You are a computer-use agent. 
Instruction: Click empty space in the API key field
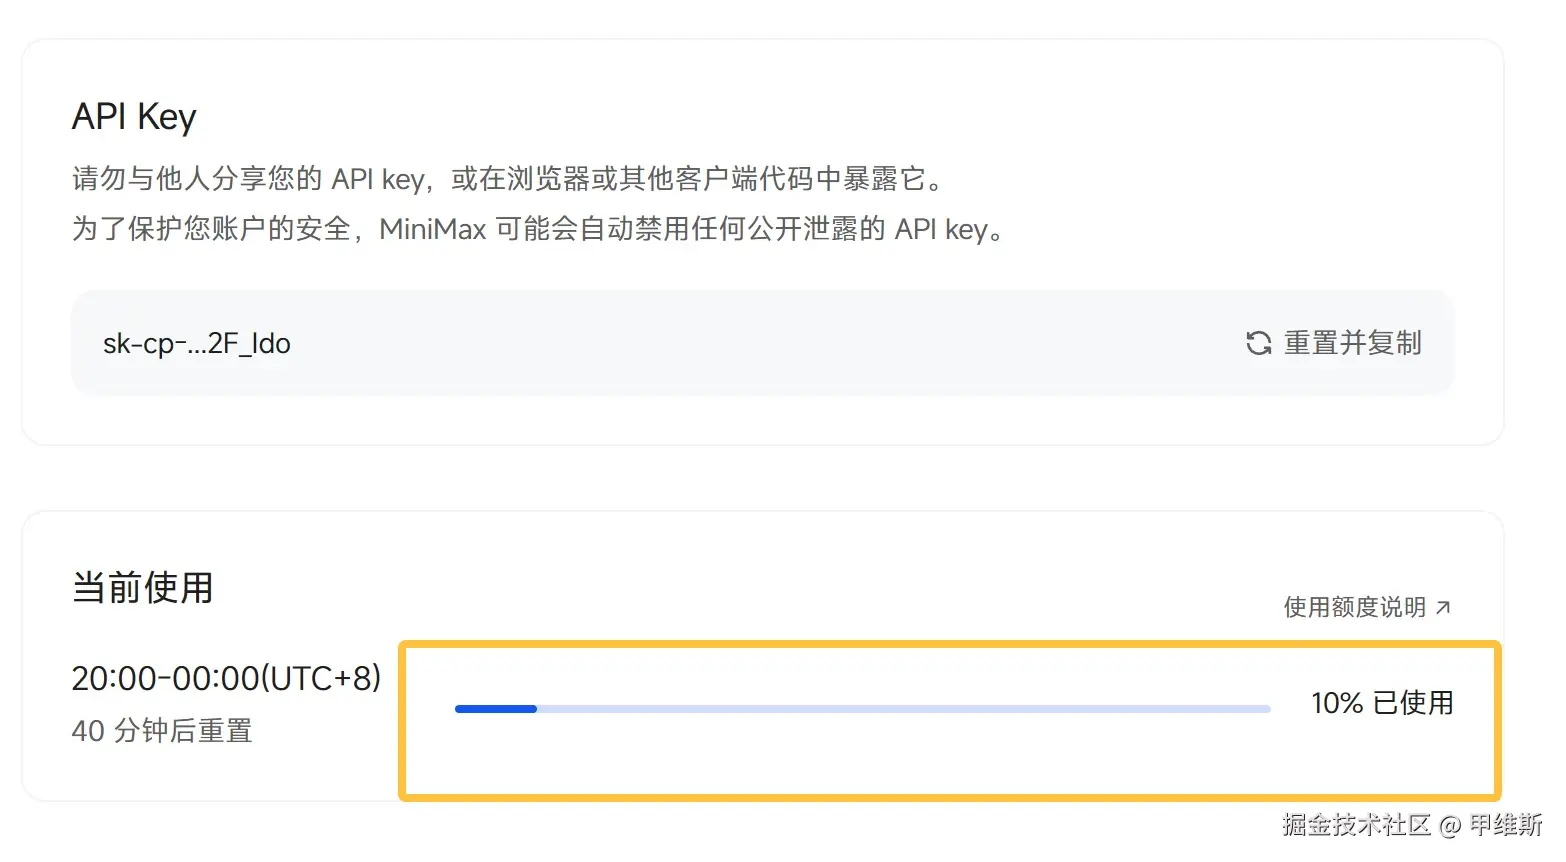point(760,343)
